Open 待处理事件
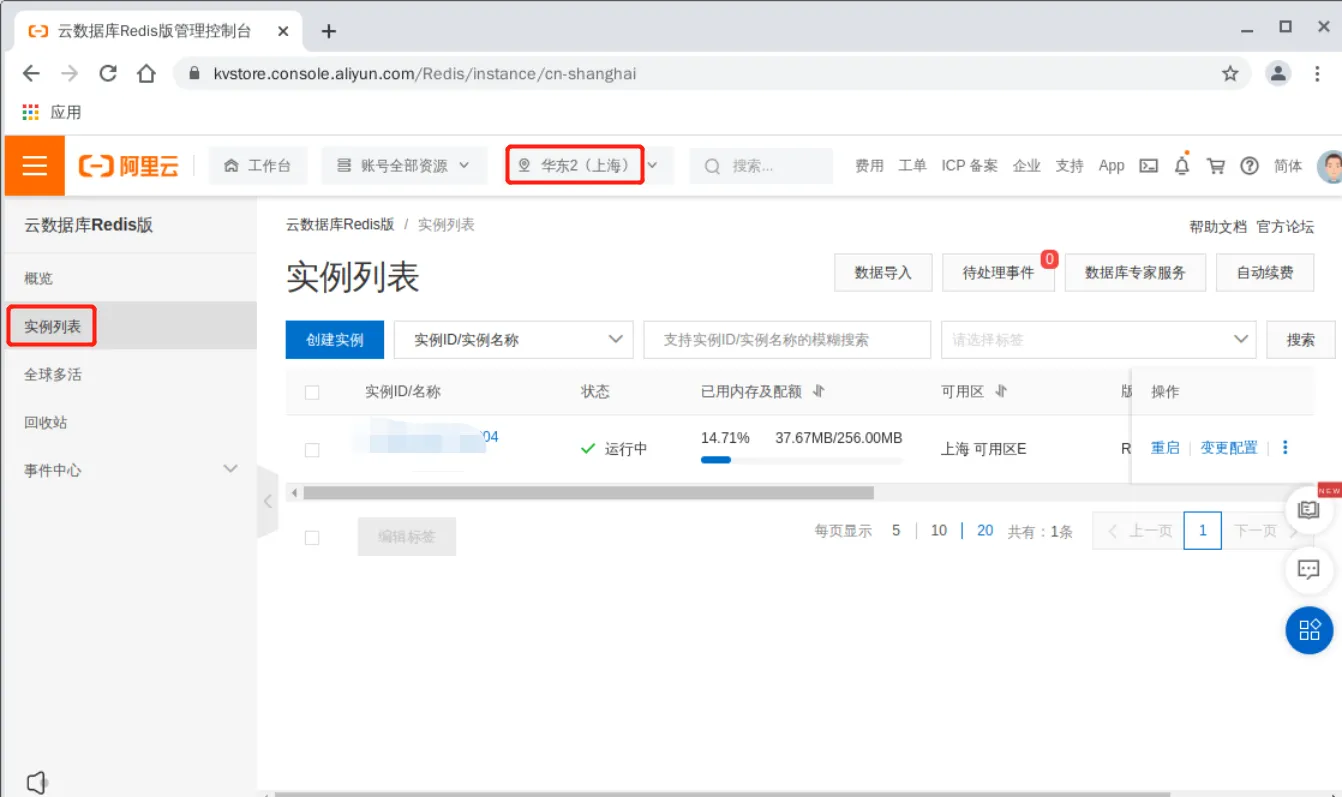This screenshot has width=1342, height=797. click(998, 272)
